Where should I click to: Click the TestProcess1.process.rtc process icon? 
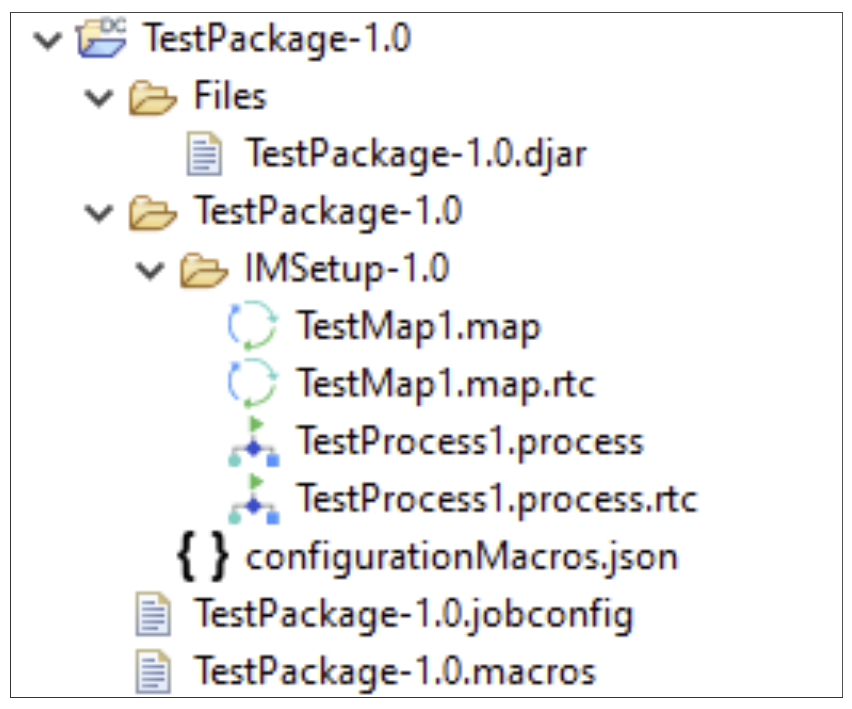[x=252, y=499]
